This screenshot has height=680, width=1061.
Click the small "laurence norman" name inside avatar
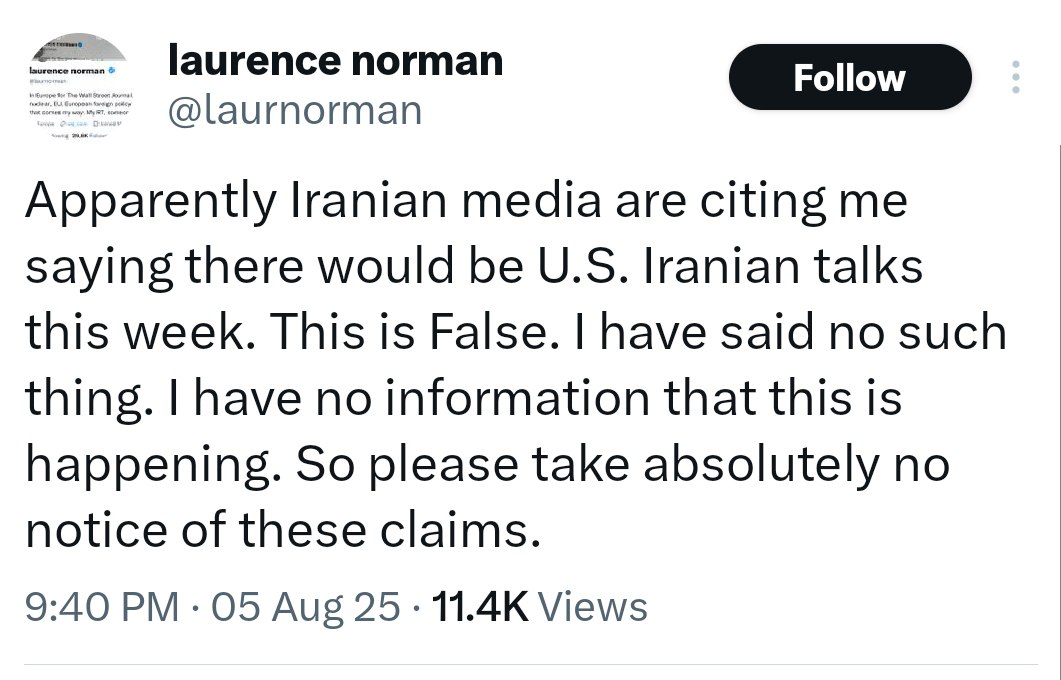65,73
